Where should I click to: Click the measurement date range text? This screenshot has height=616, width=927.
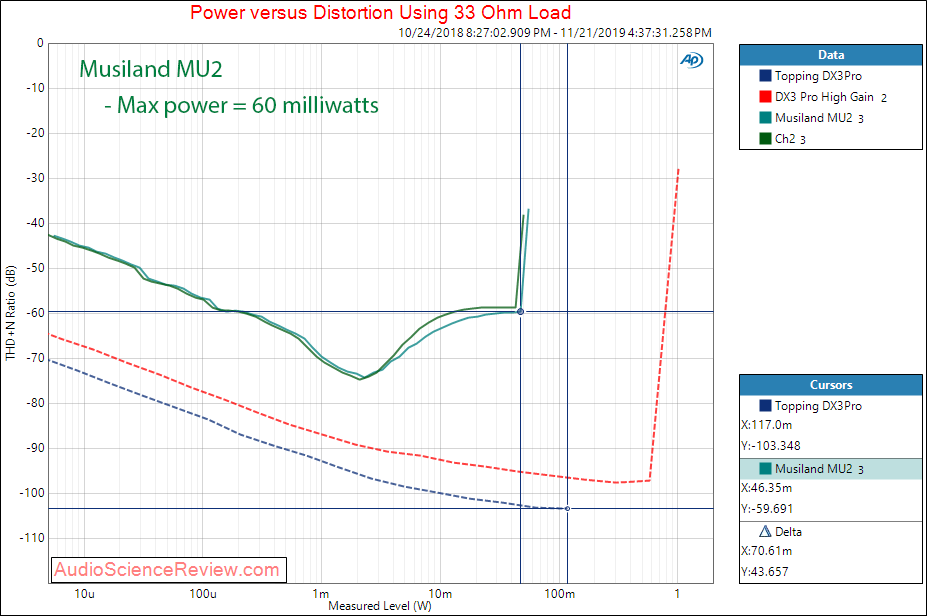(x=555, y=33)
